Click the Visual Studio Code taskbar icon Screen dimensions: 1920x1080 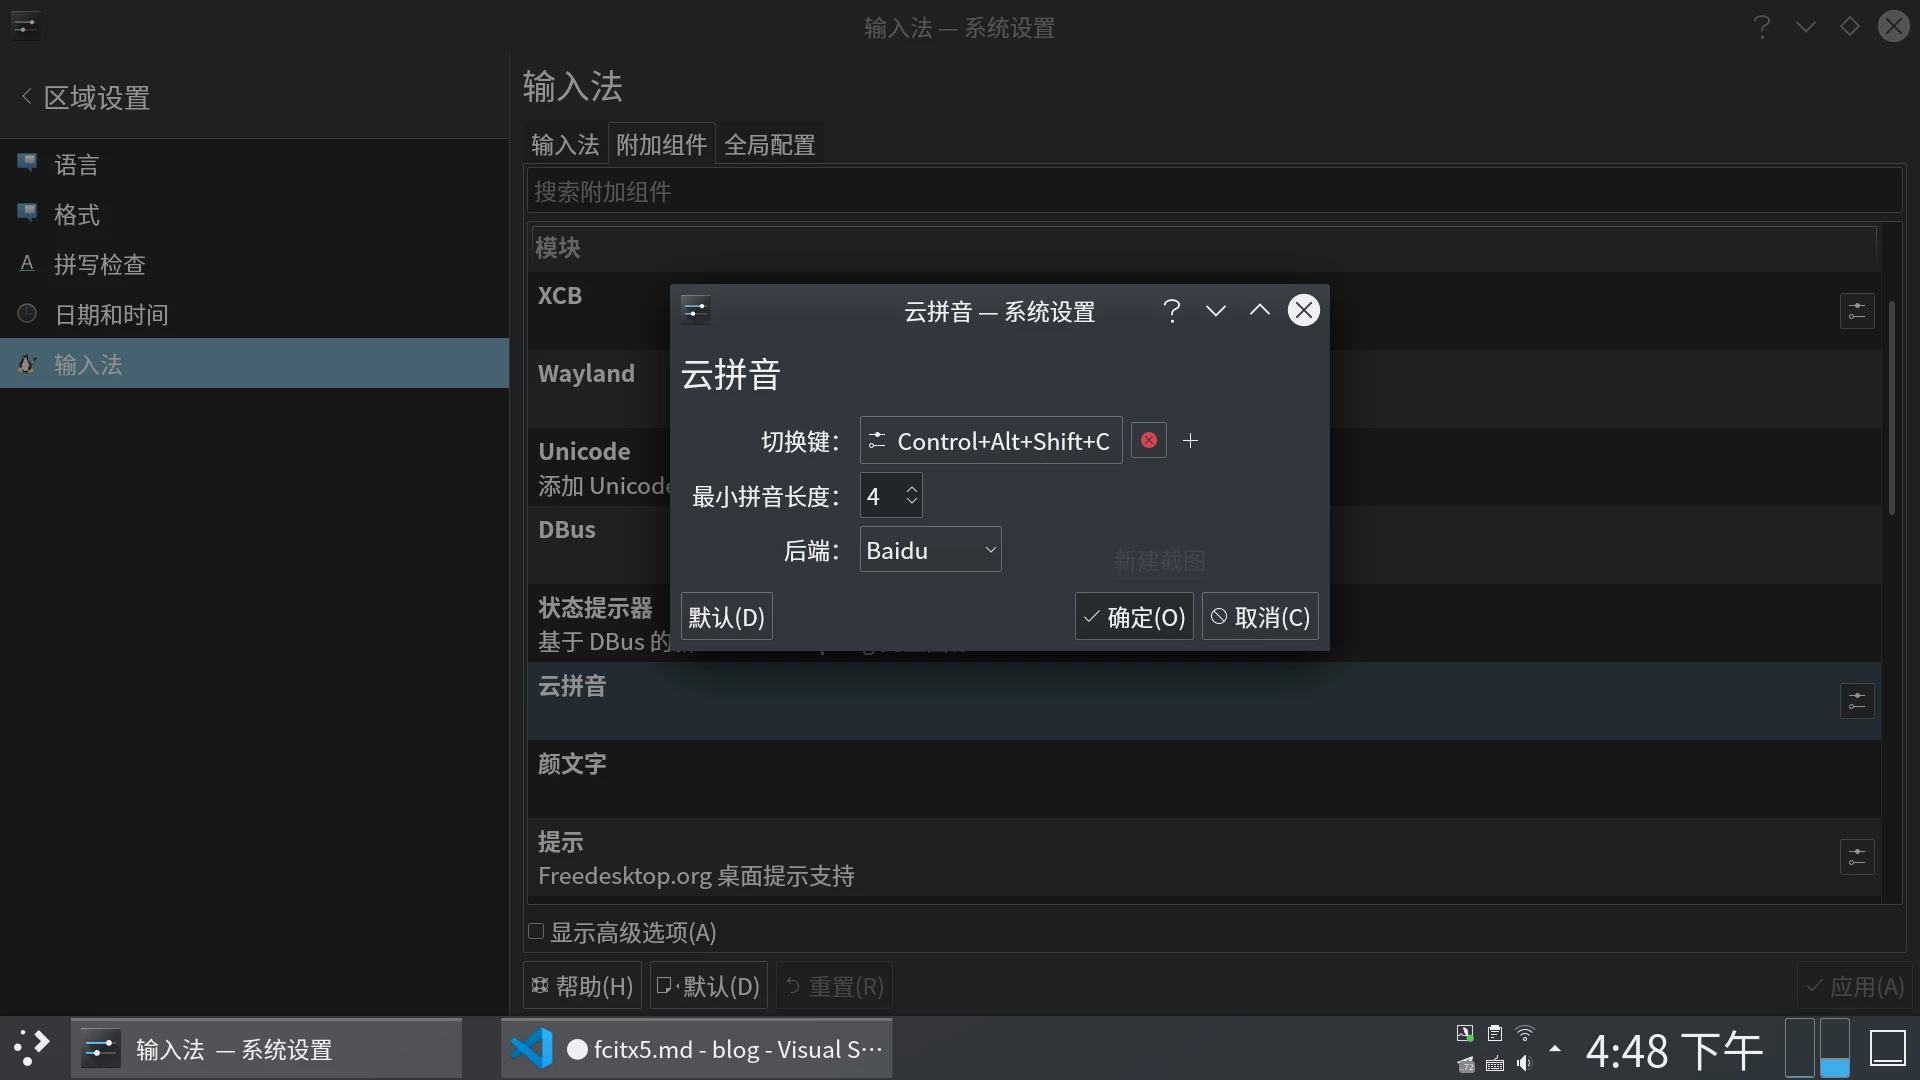[531, 1048]
